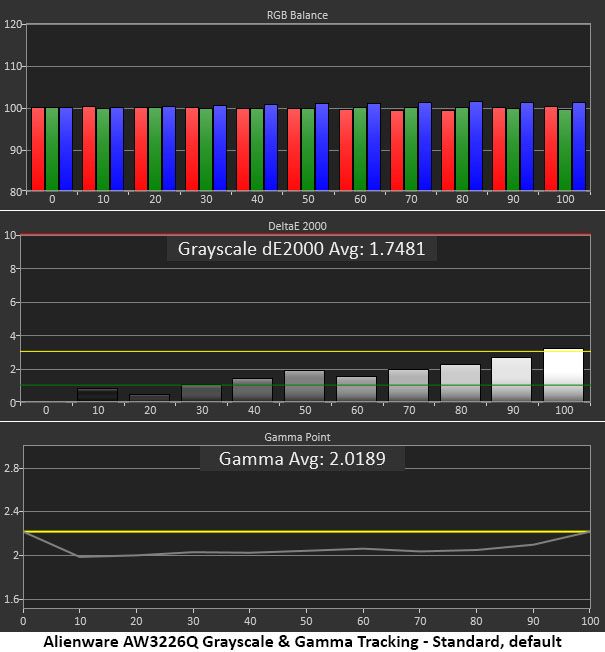605x652 pixels.
Task: Click the 2.4 label on the Gamma axis
Action: 12,511
